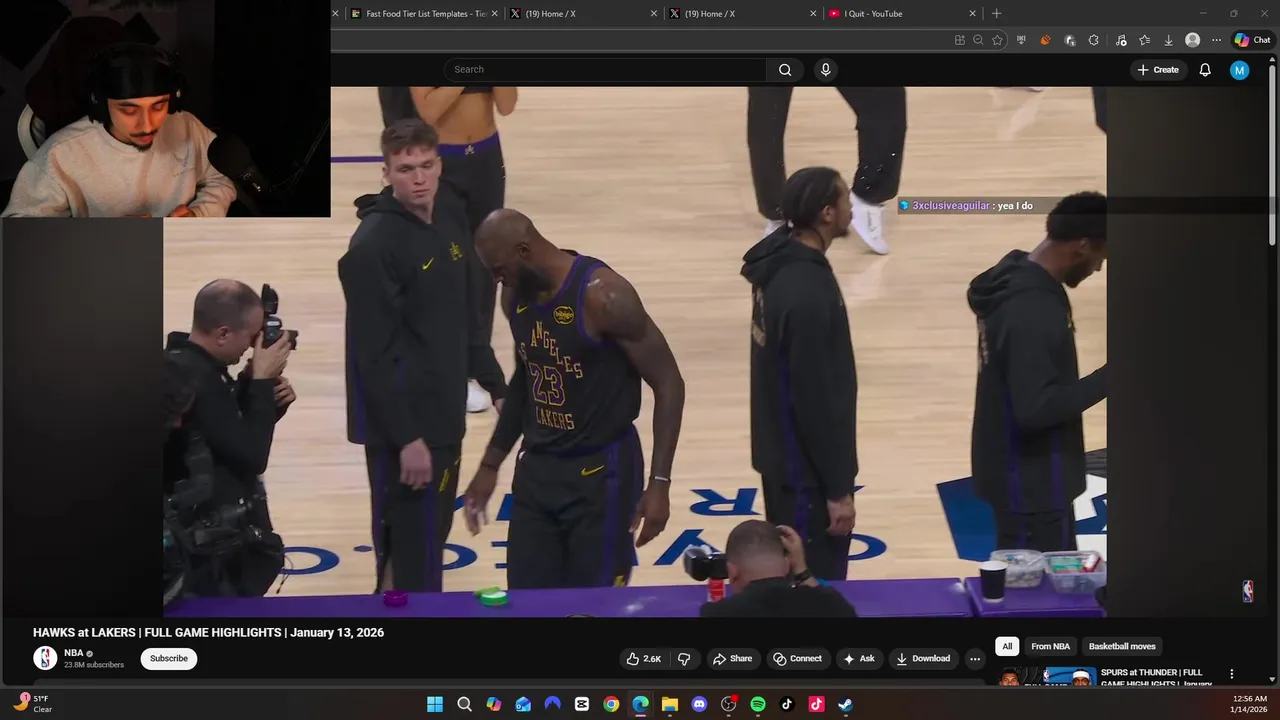Open YouTube notifications bell

coord(1205,70)
